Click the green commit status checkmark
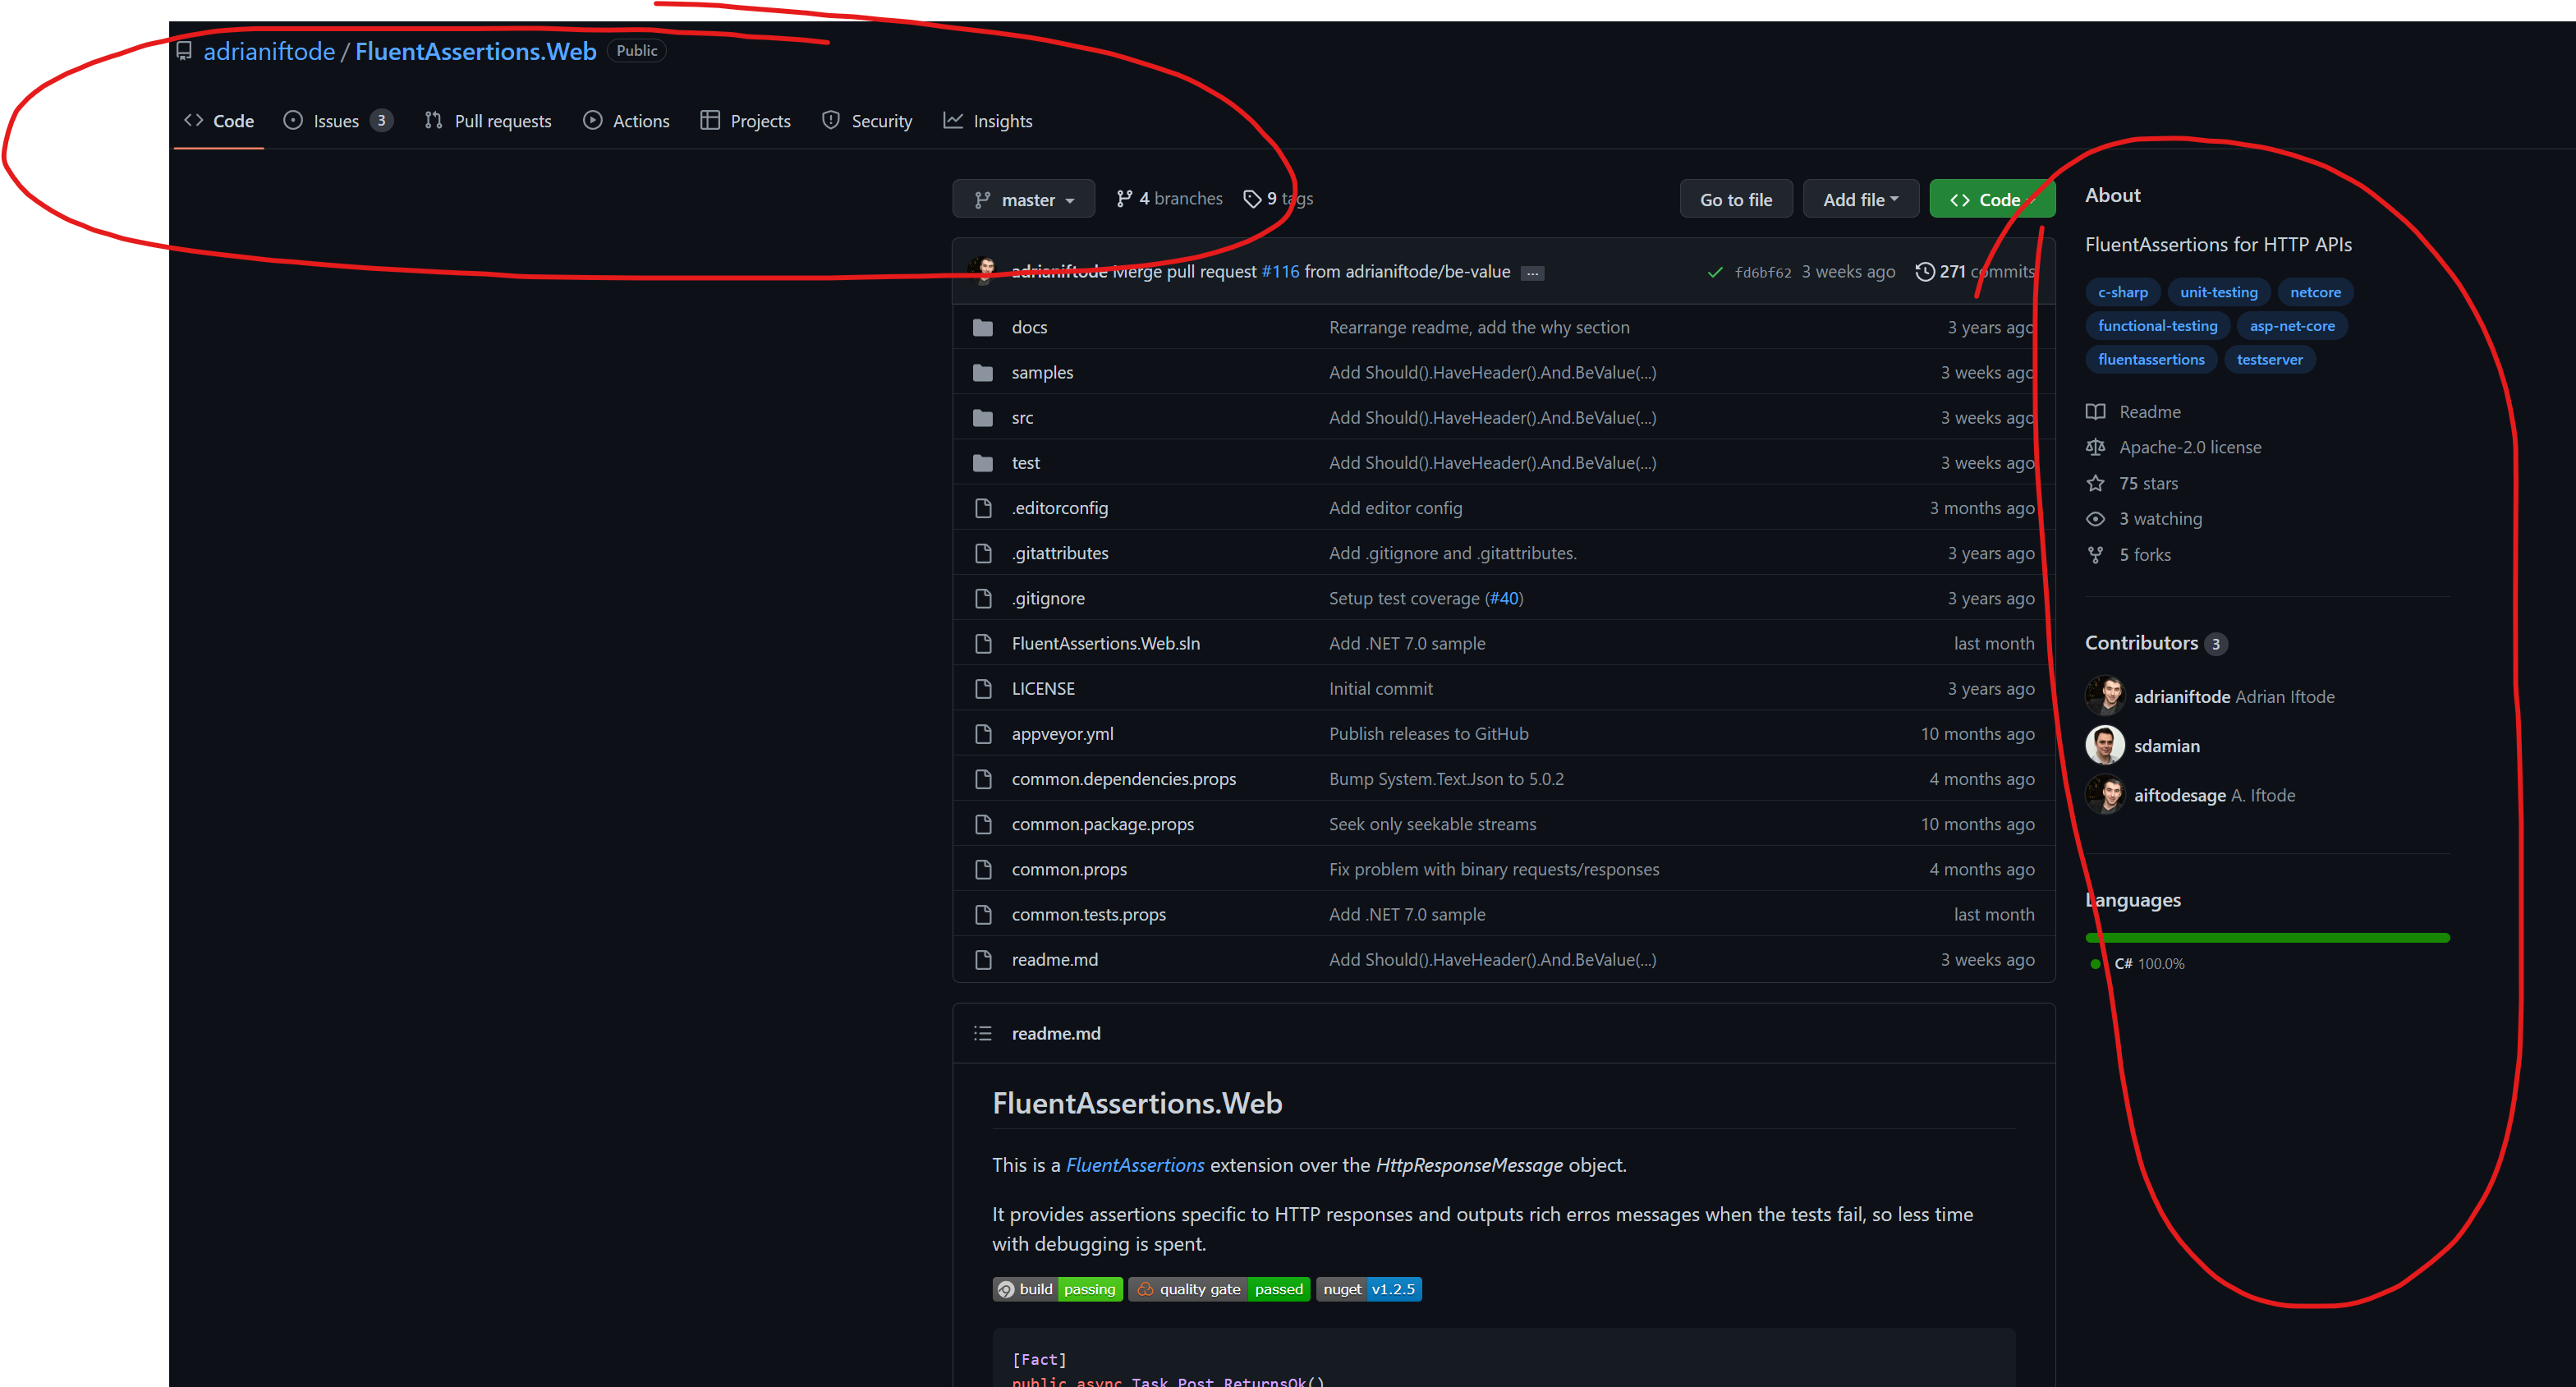The width and height of the screenshot is (2576, 1387). (x=1714, y=272)
